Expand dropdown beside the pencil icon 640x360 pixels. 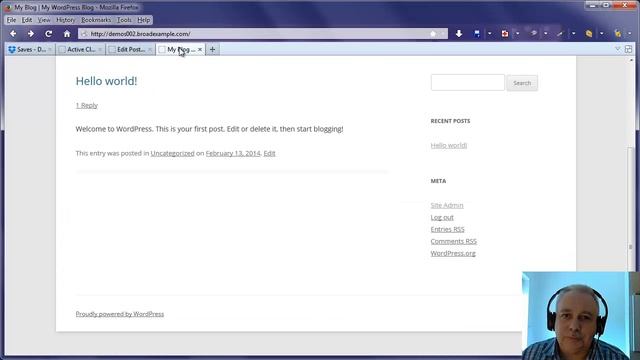pos(573,34)
